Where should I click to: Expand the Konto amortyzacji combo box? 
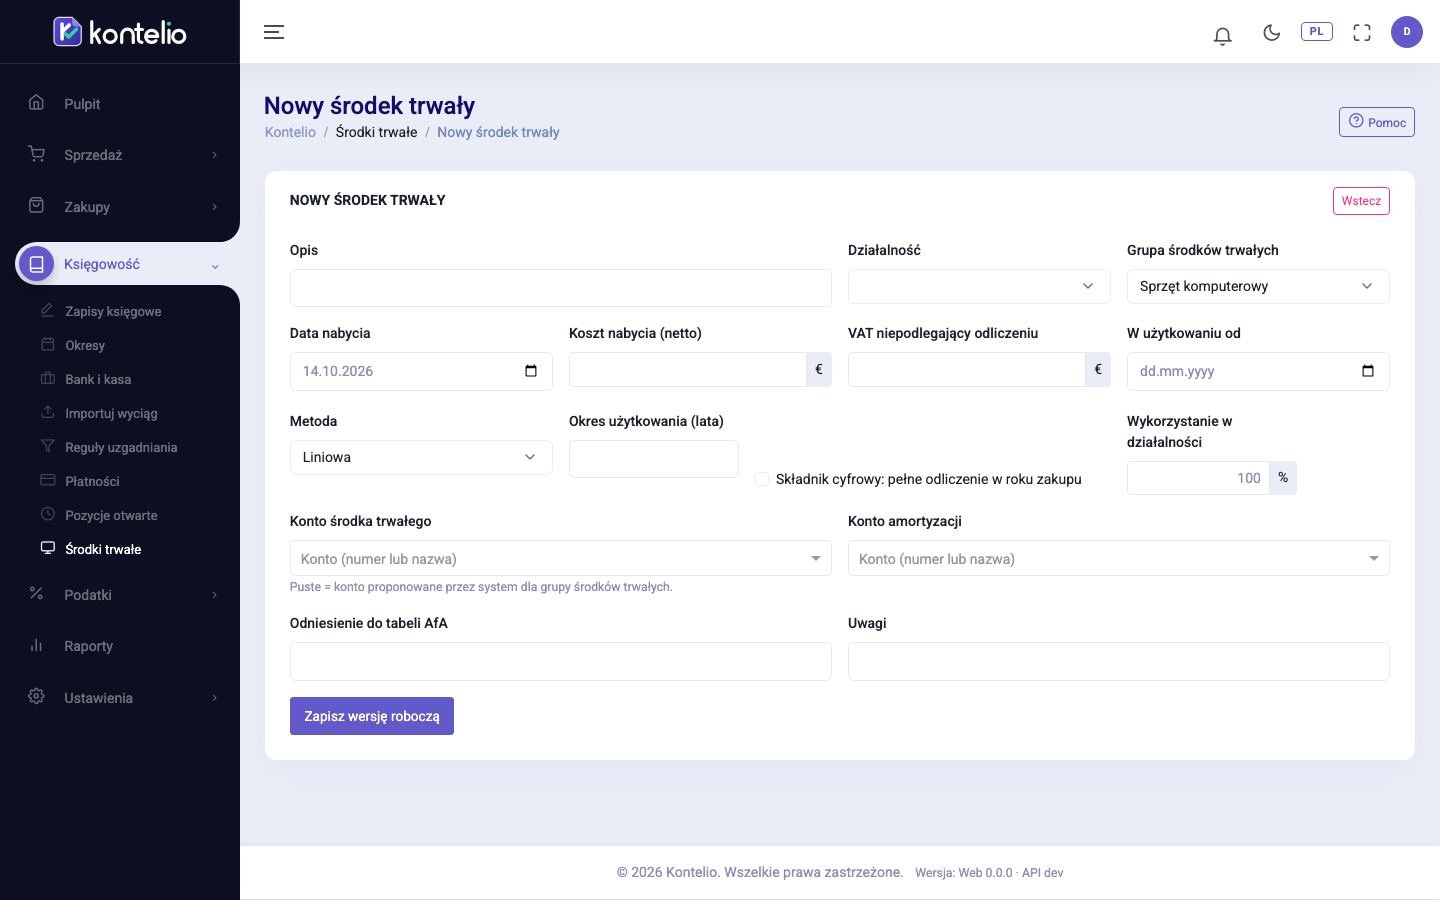pos(1119,558)
